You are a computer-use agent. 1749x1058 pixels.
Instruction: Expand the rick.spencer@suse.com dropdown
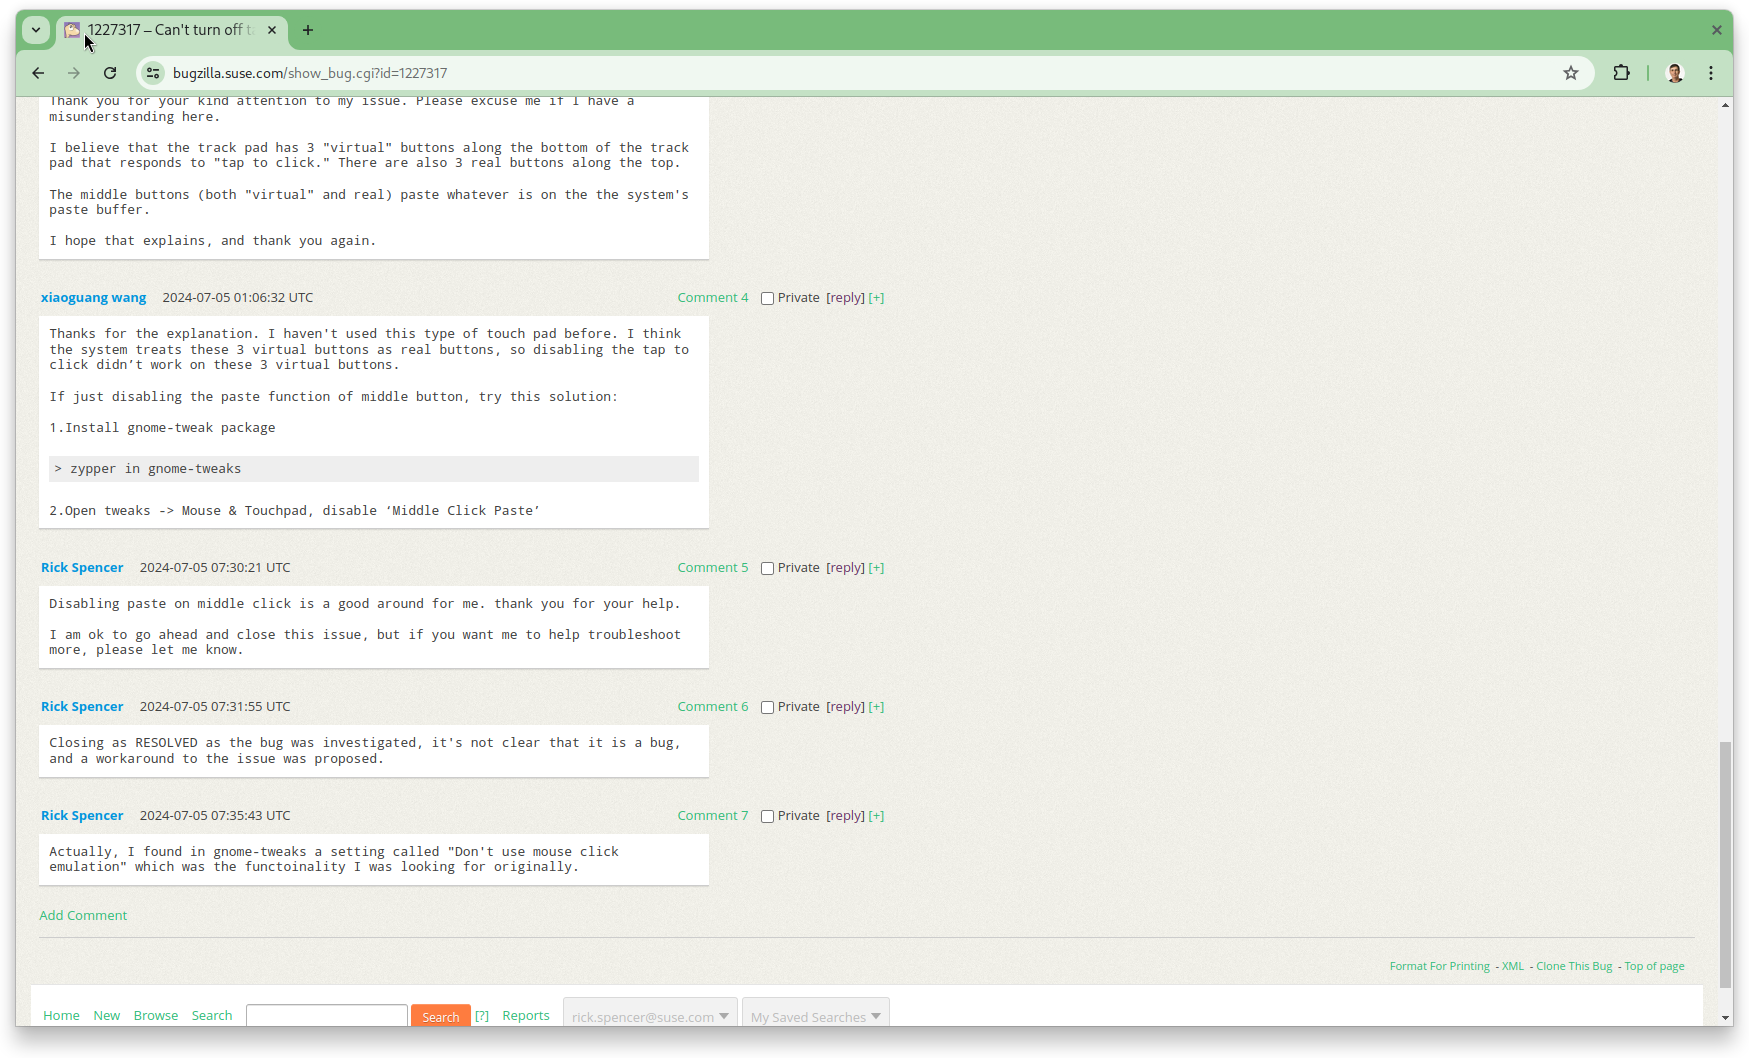pos(649,1016)
